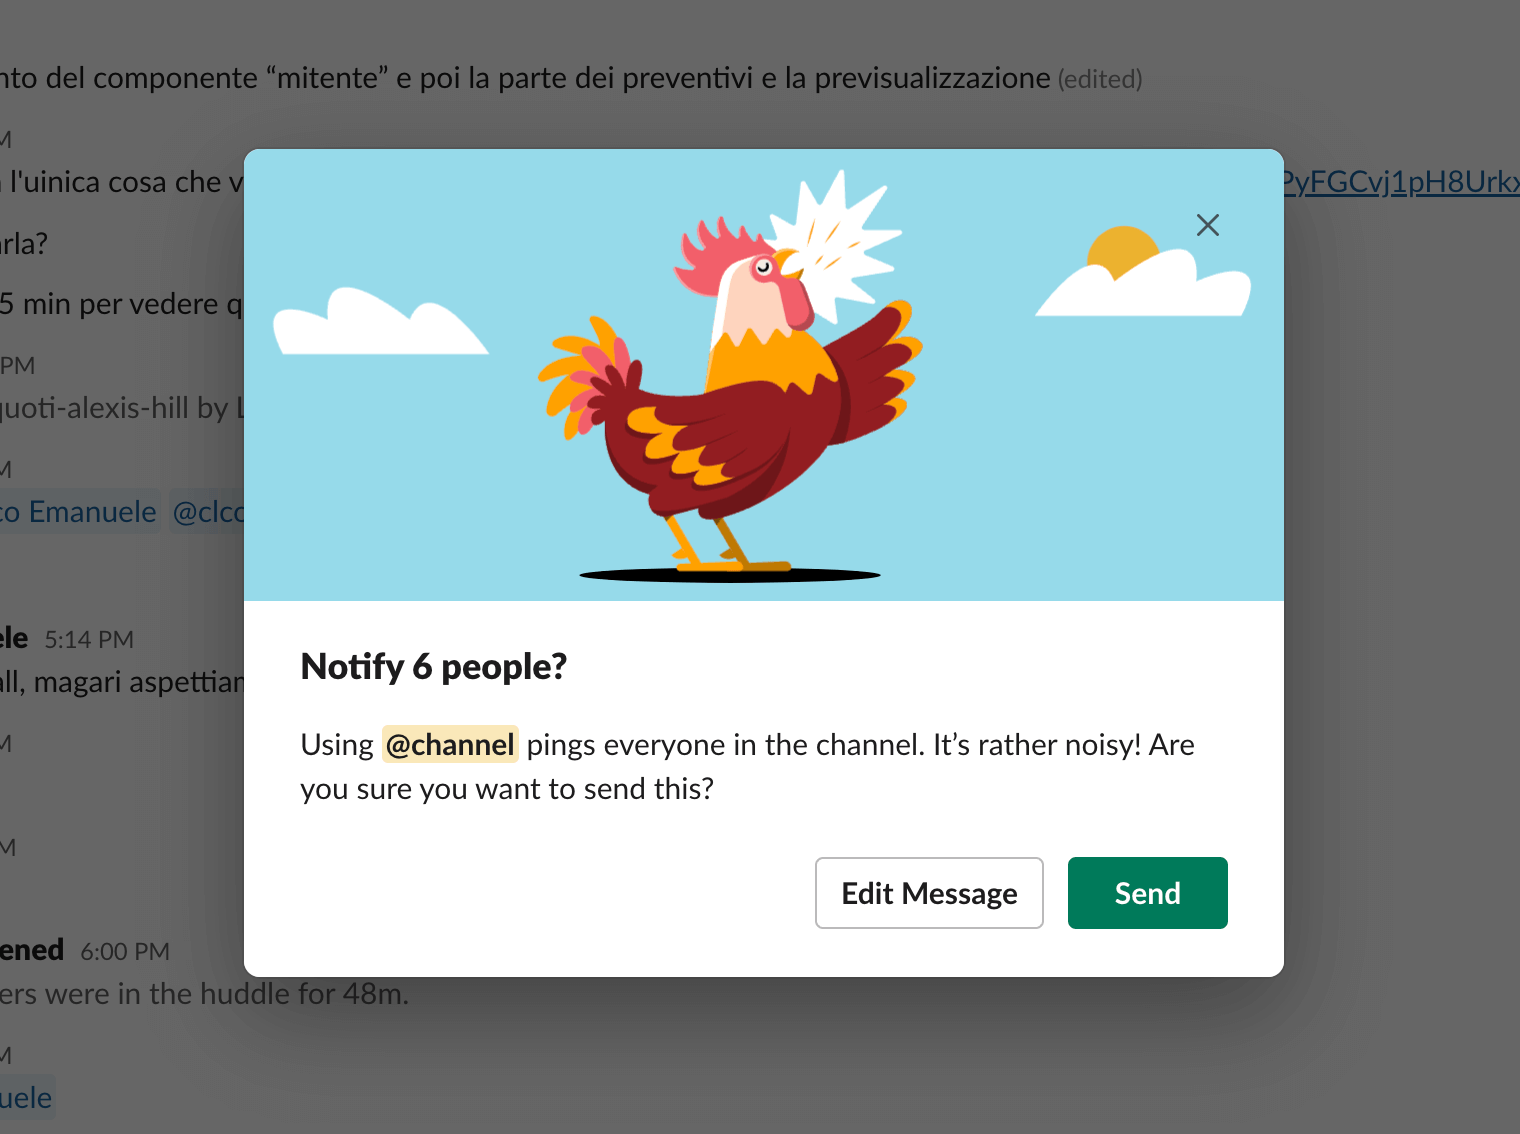Click the green Send button

pos(1147,893)
